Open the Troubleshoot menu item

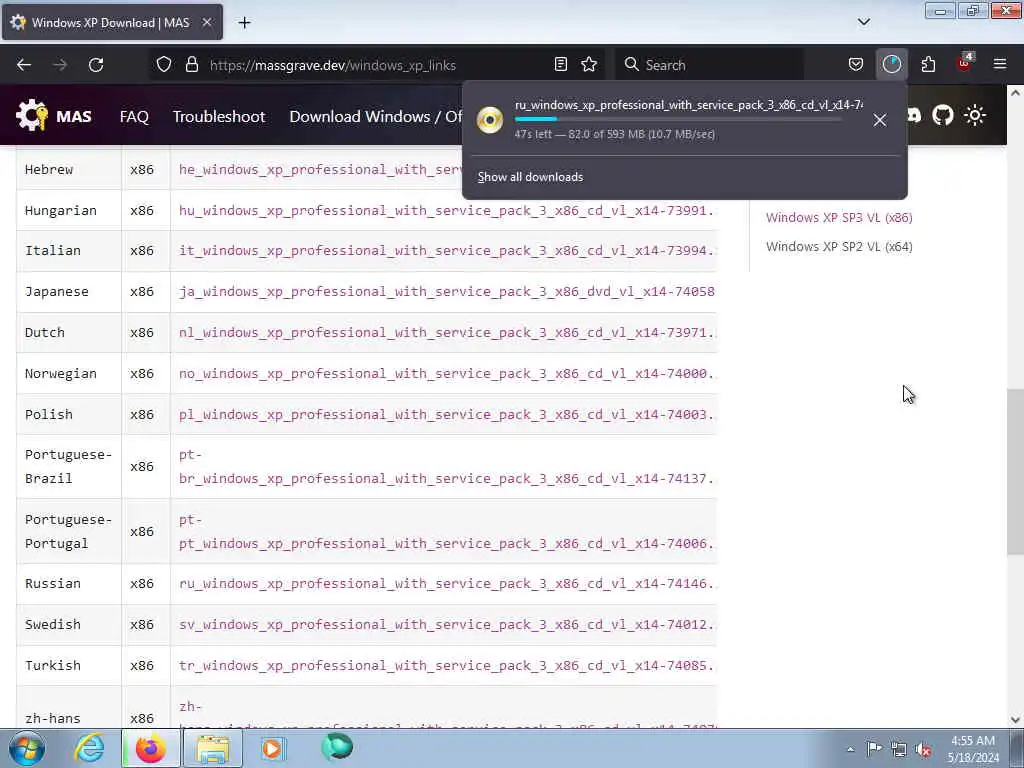tap(219, 116)
